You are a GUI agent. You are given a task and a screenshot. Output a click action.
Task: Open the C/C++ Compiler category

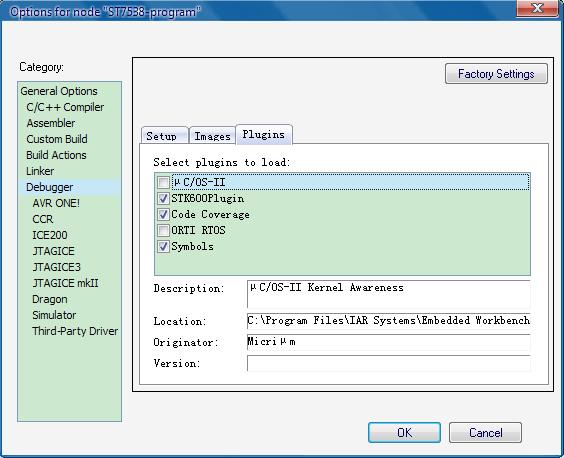click(65, 107)
